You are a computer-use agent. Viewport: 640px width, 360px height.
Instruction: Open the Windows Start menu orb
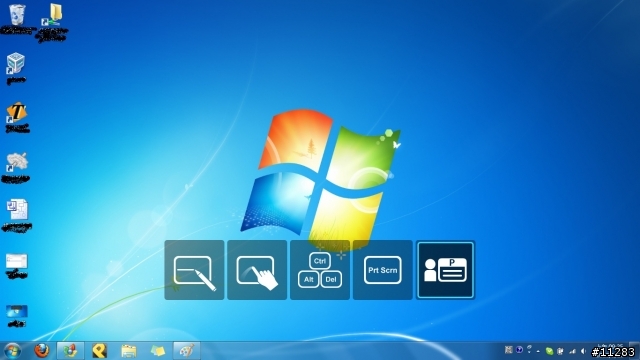pos(12,351)
